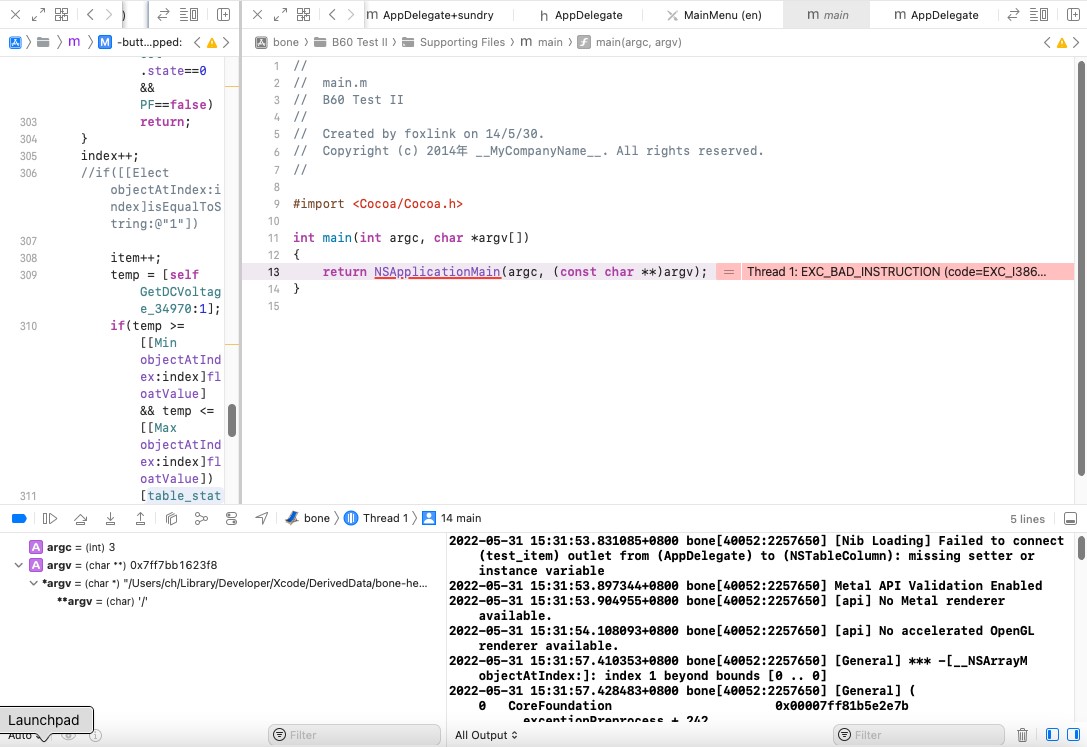Click the console Filter input field

920,735
